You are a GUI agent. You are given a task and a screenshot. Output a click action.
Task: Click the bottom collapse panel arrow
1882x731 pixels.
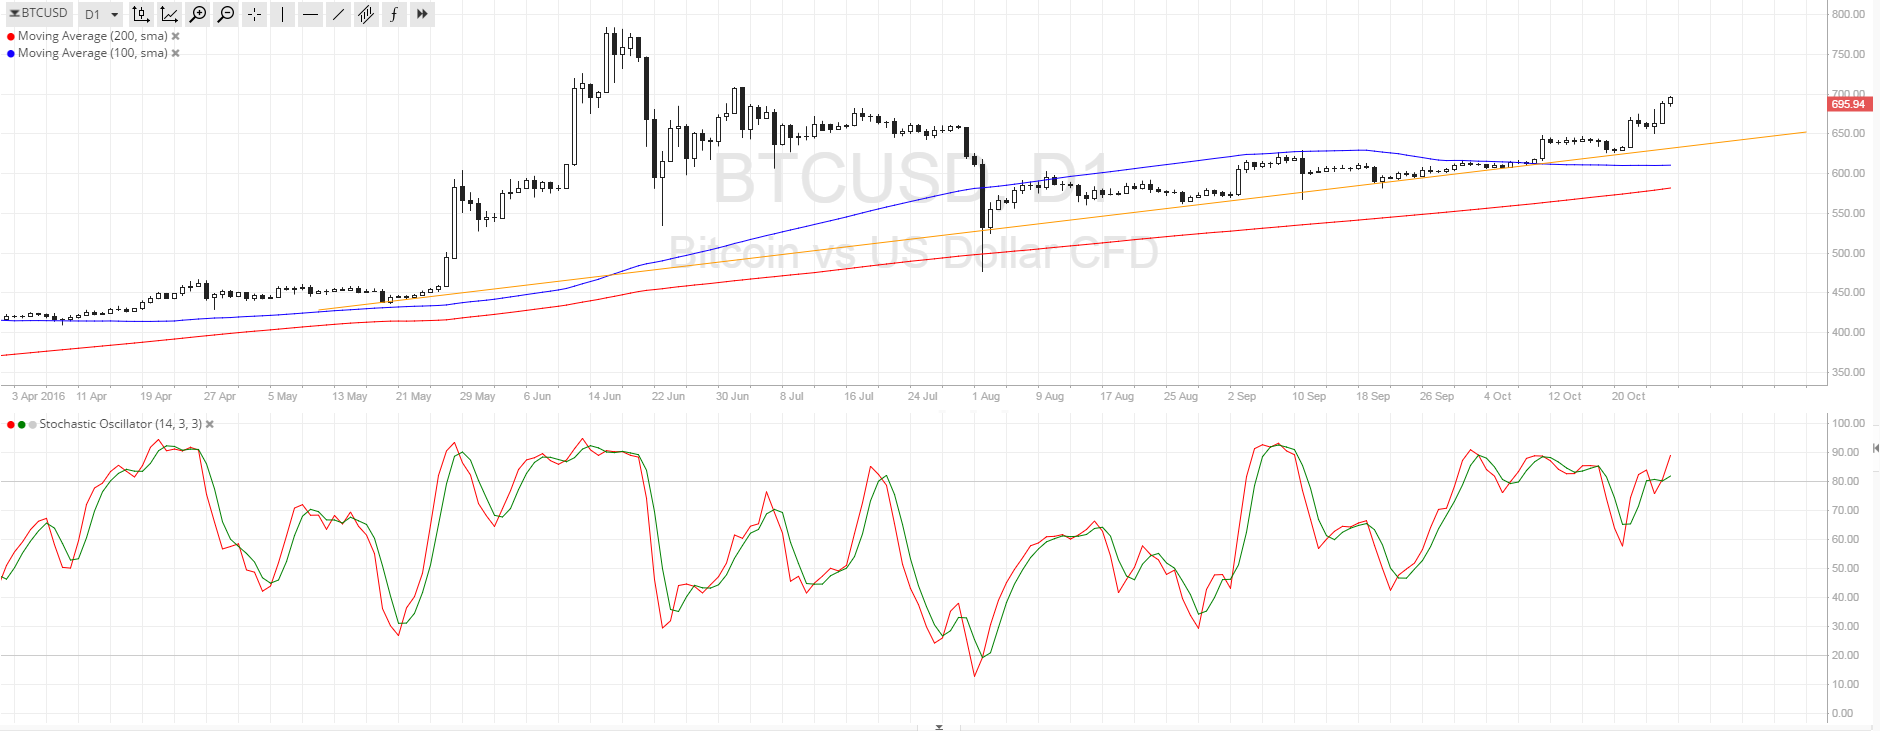pos(939,727)
